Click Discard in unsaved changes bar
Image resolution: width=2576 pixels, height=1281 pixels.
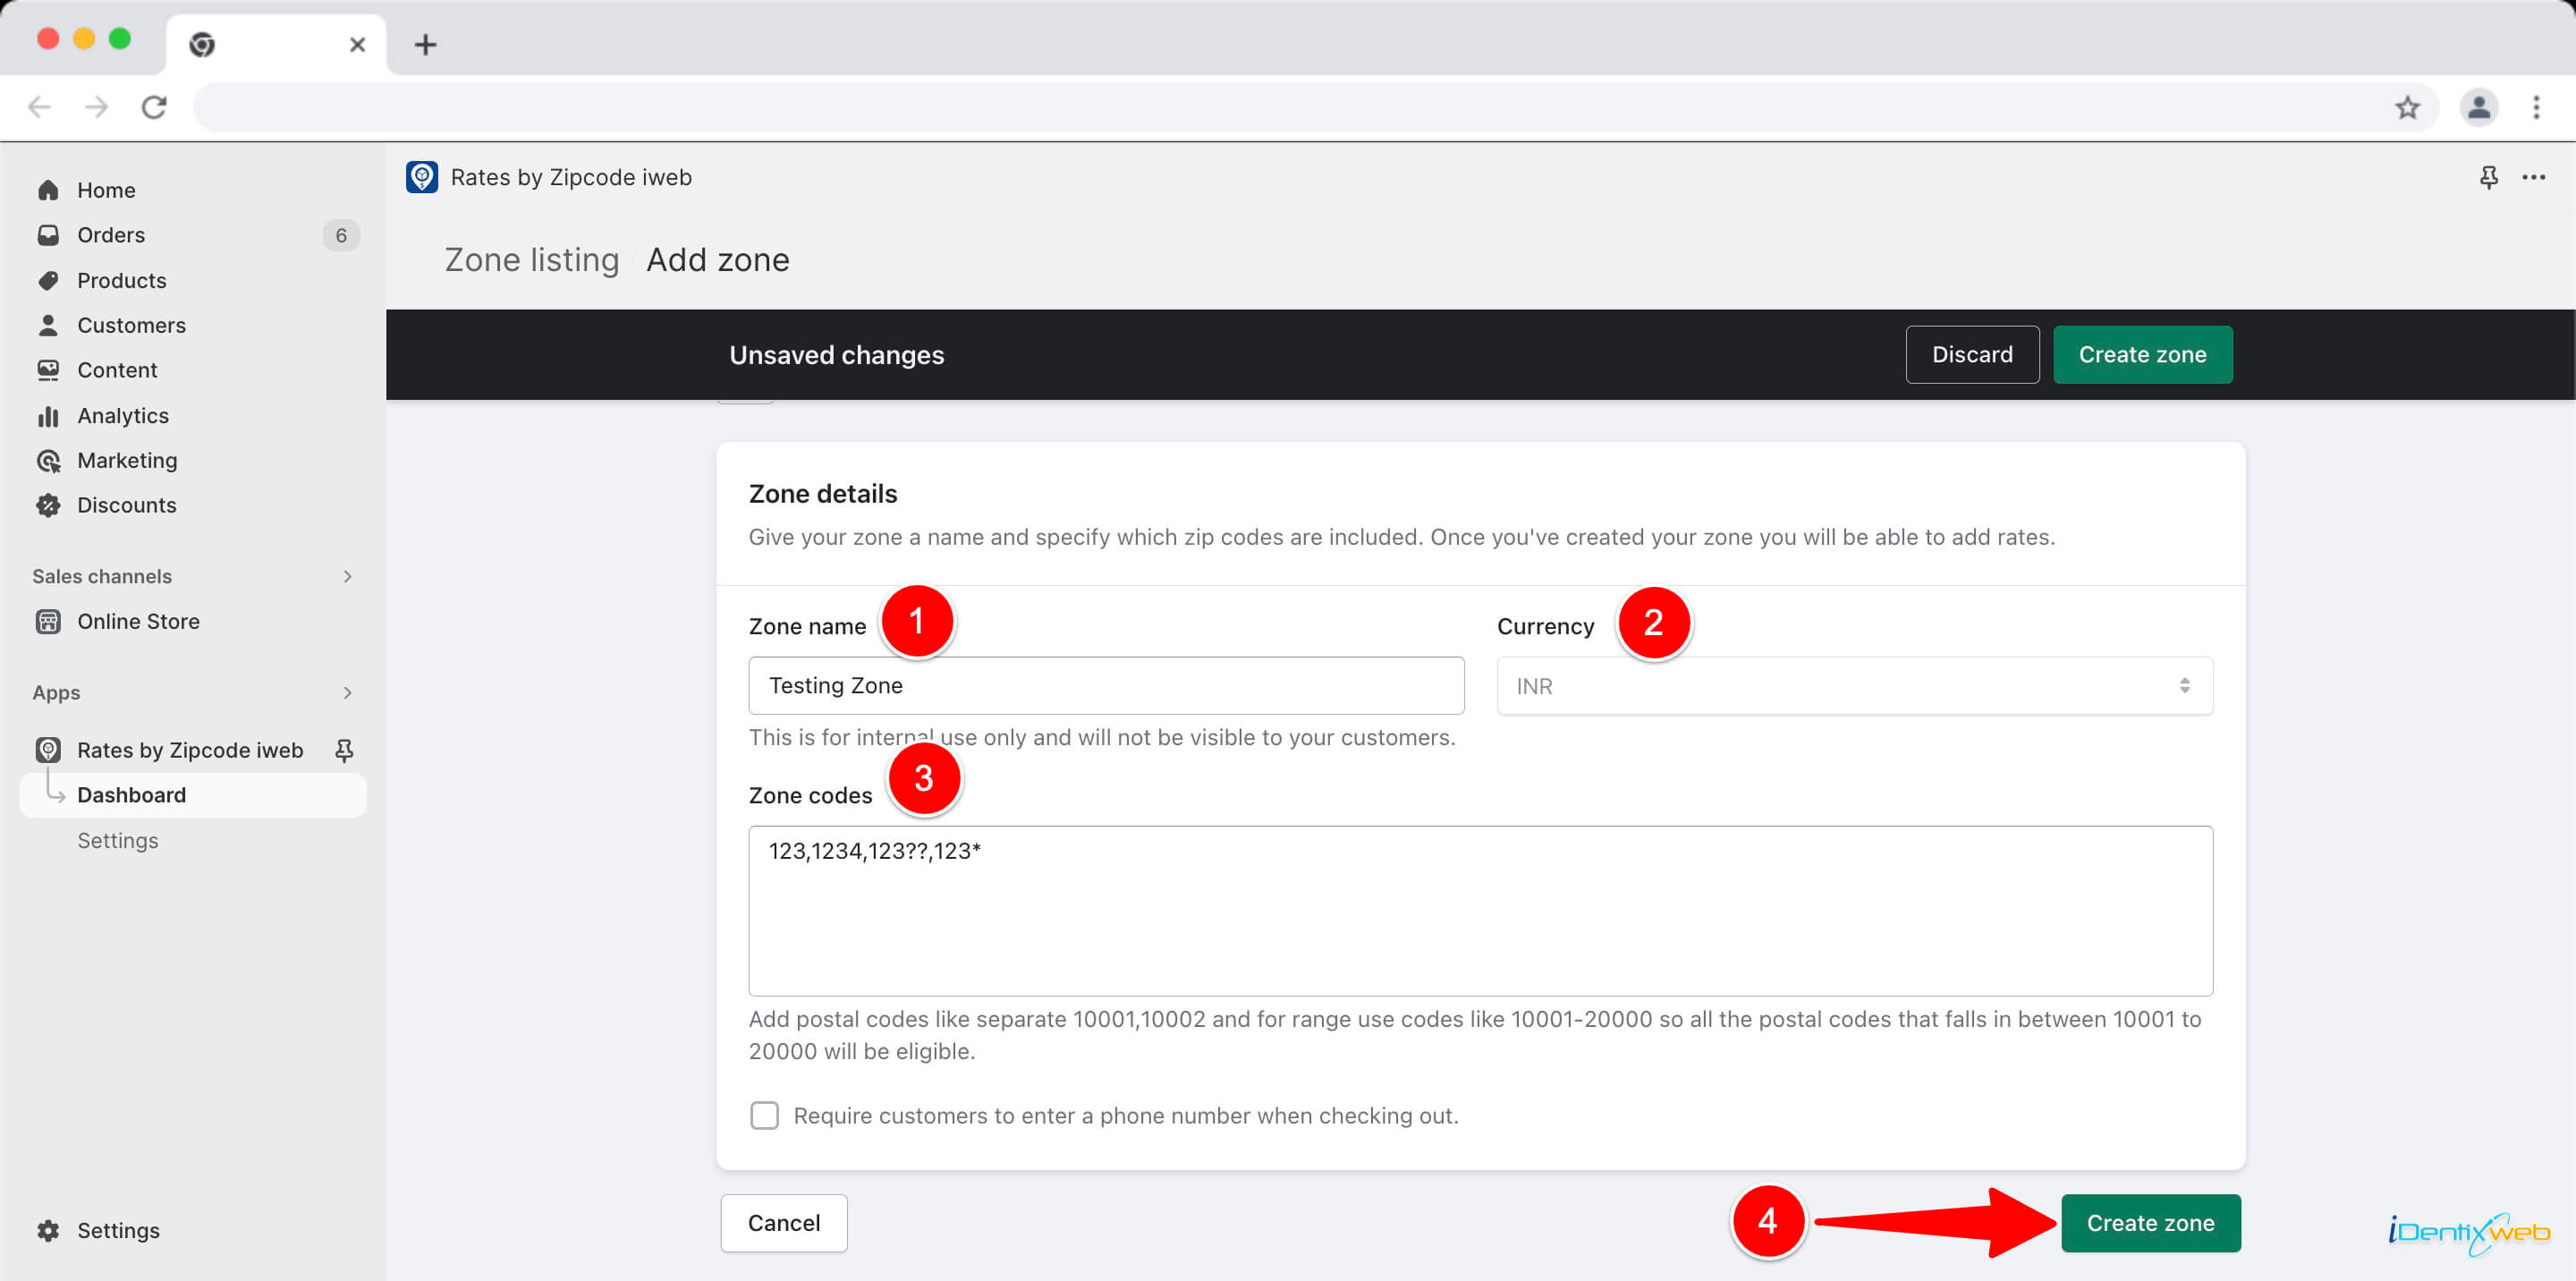pos(1972,355)
